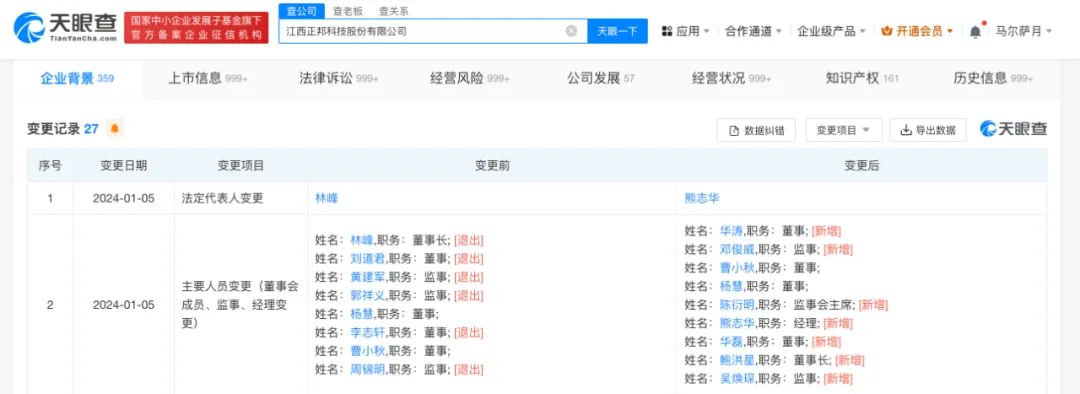Image resolution: width=1080 pixels, height=394 pixels.
Task: Open 熊志华 link in row 1 变更后
Action: pyautogui.click(x=702, y=198)
